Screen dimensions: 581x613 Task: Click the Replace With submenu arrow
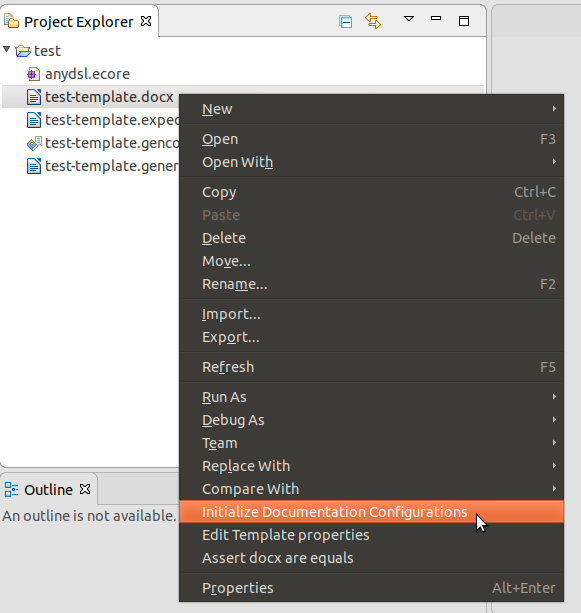[x=554, y=466]
